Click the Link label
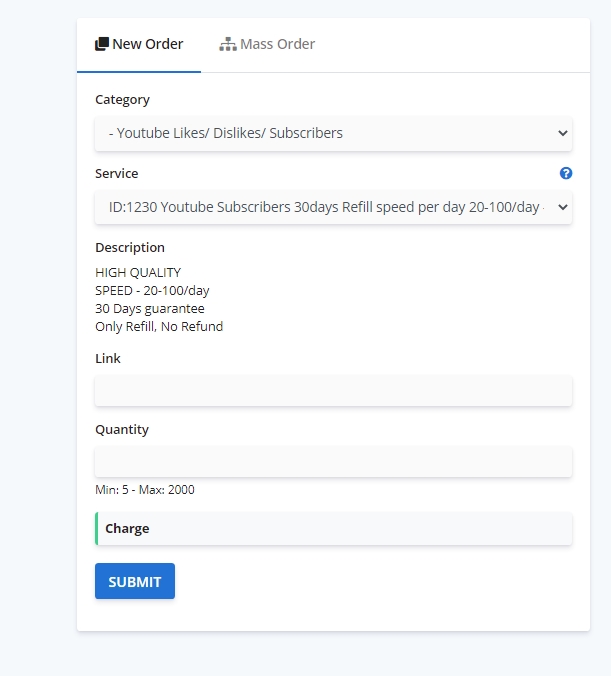Image resolution: width=611 pixels, height=676 pixels. [x=108, y=358]
